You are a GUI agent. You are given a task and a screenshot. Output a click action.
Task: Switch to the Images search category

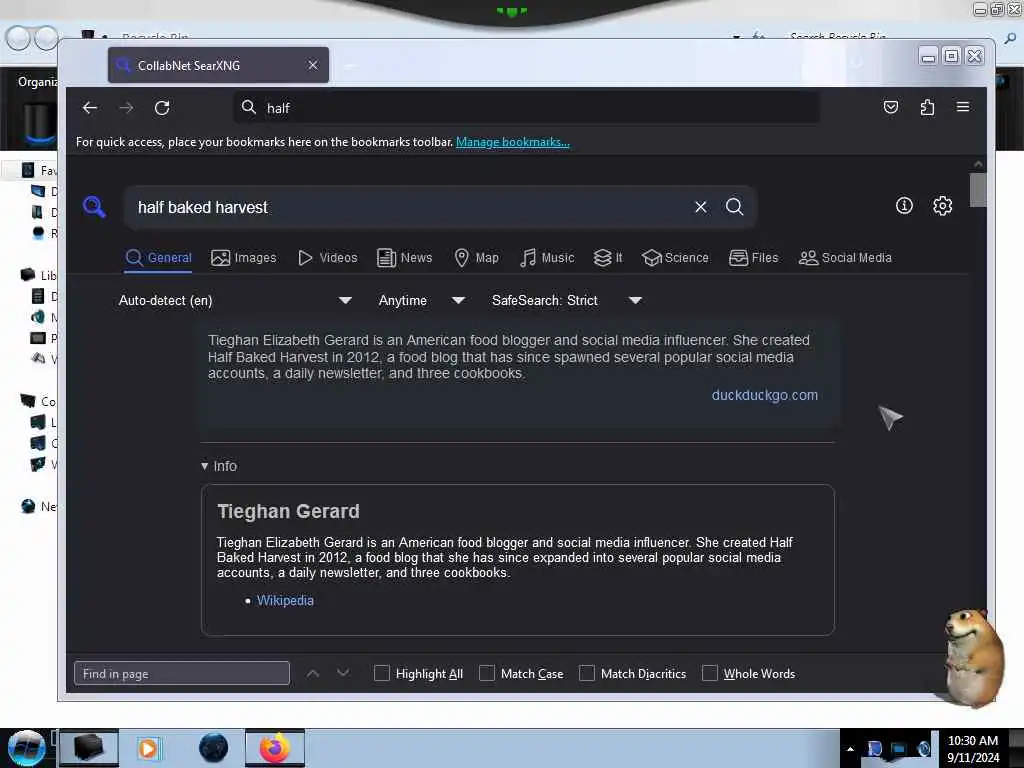point(244,258)
